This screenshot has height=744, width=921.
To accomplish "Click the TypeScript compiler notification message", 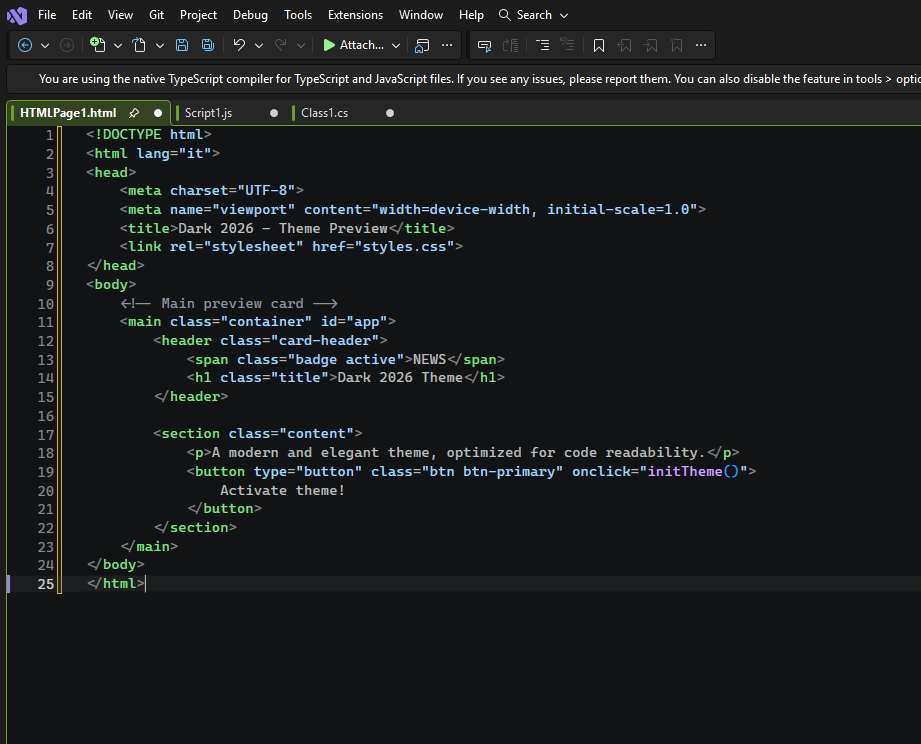I will click(479, 79).
